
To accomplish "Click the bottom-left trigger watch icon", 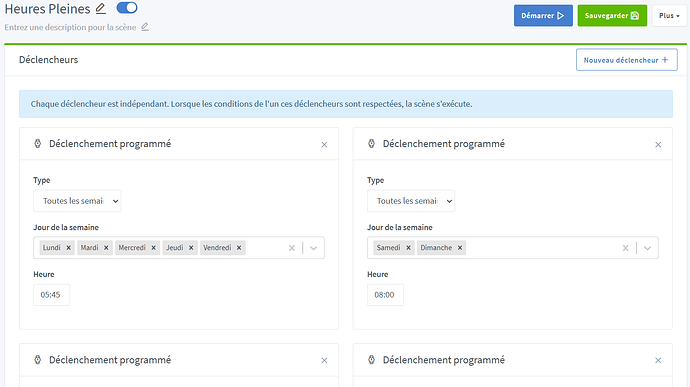I will click(x=38, y=360).
